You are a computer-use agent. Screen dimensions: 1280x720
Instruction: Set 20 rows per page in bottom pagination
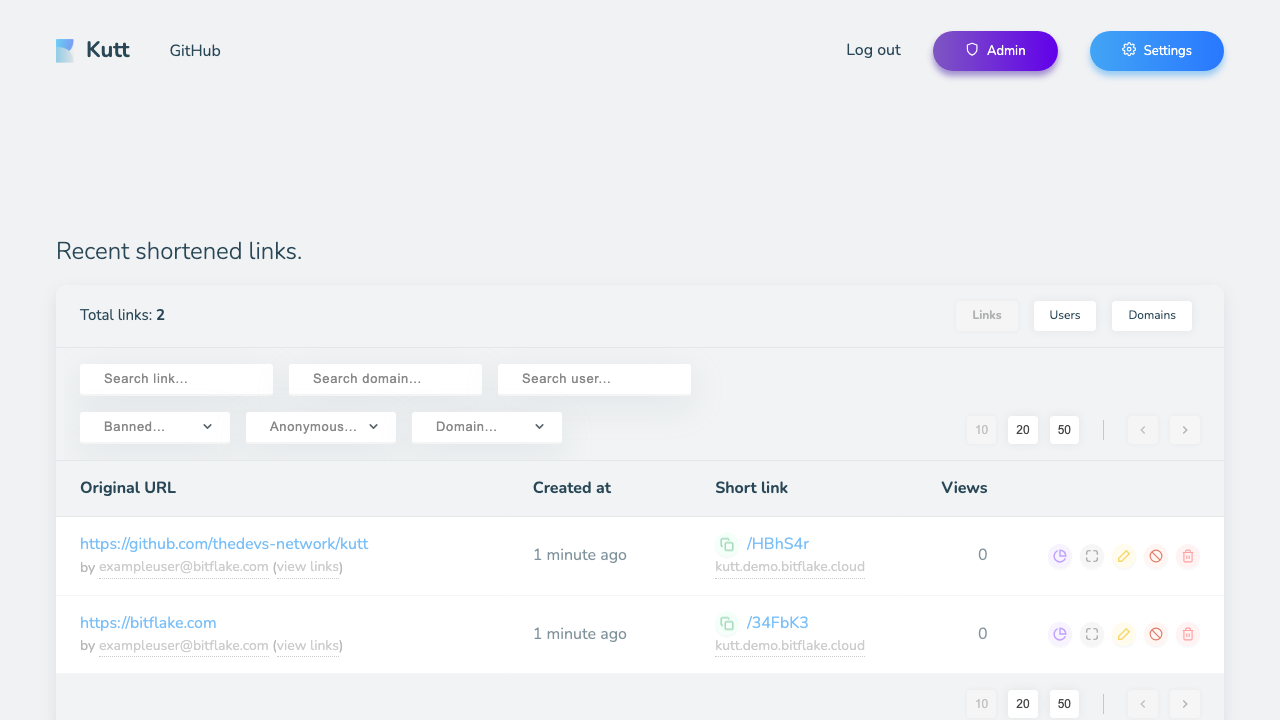pos(1023,704)
